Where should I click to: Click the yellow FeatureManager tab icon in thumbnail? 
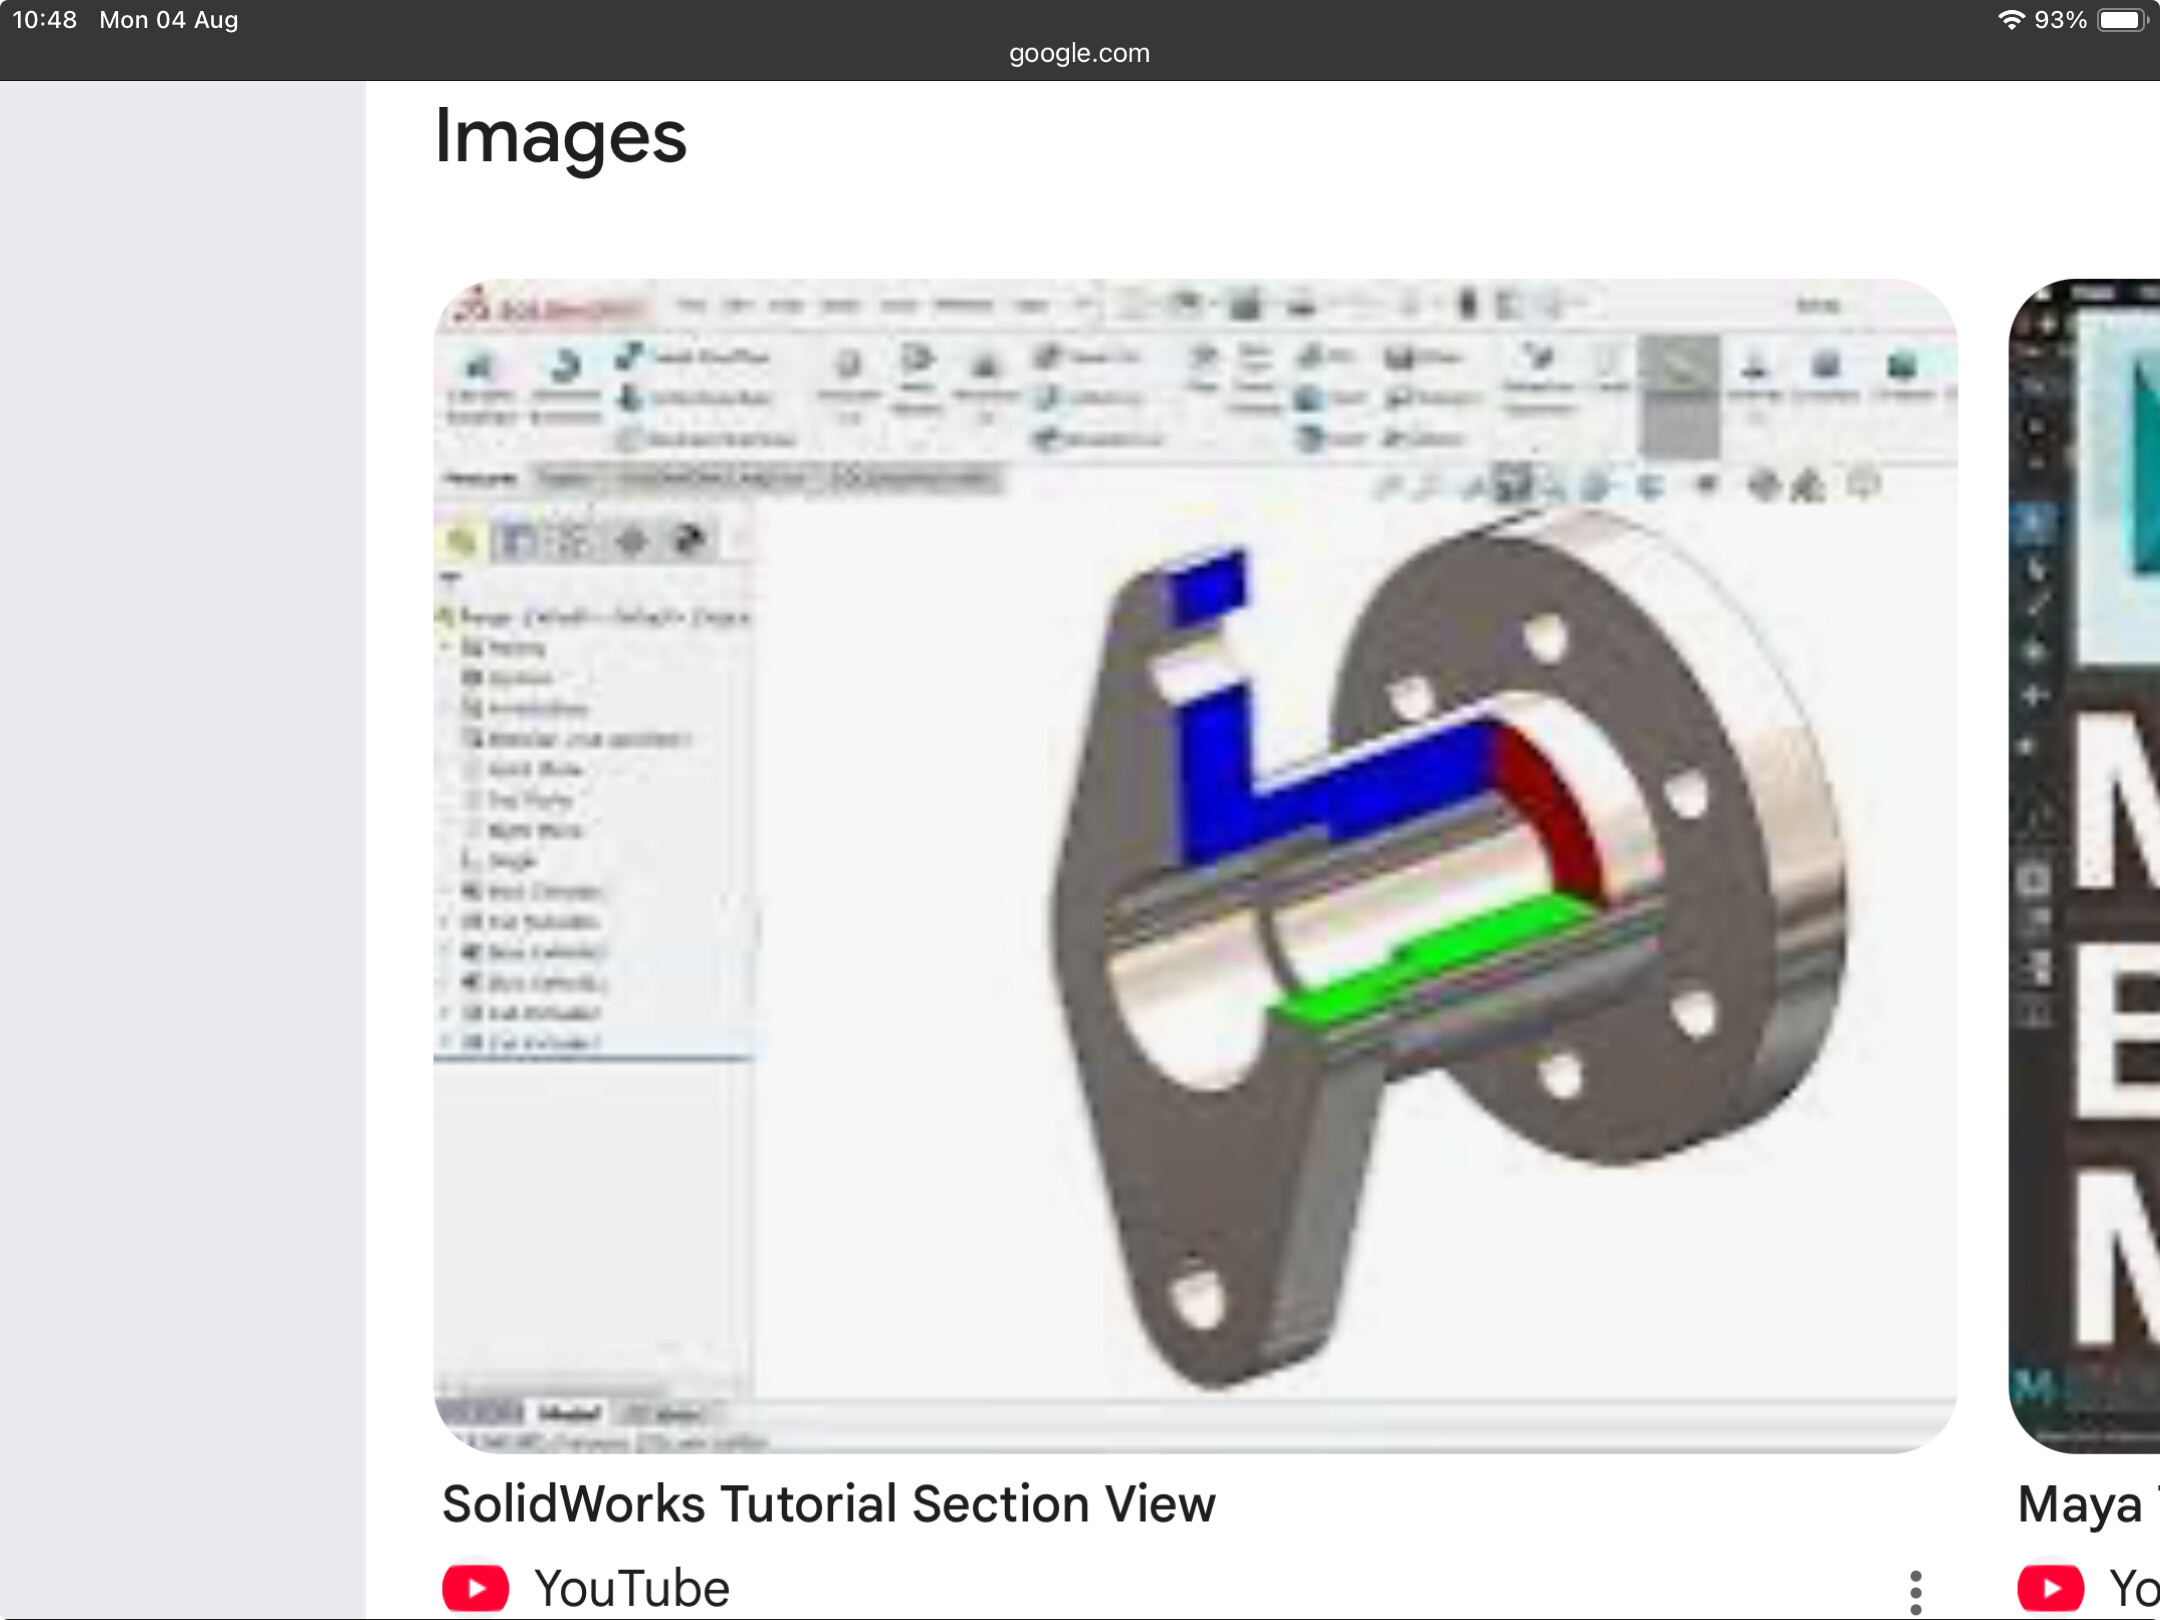point(462,541)
